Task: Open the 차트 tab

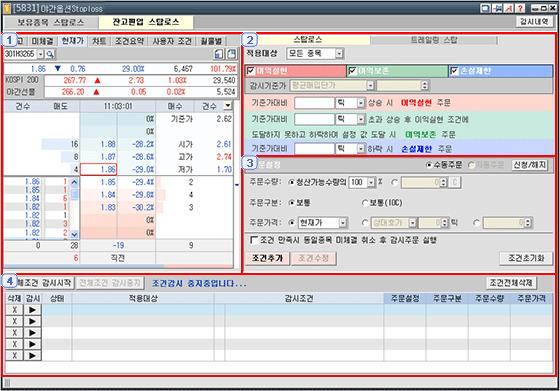Action: [99, 41]
